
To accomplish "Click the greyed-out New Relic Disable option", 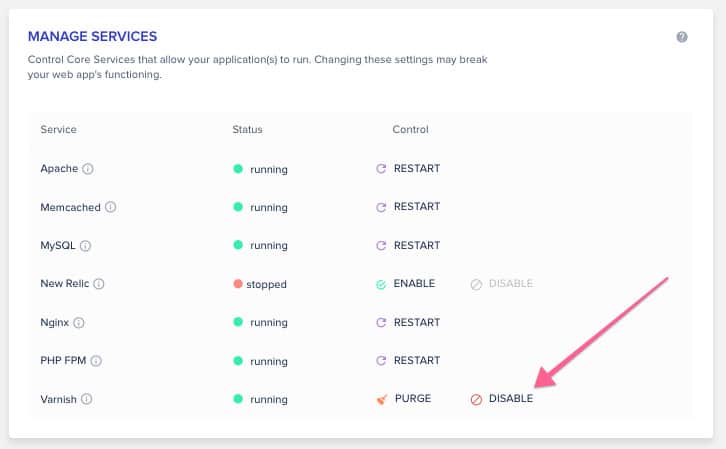I will [502, 284].
